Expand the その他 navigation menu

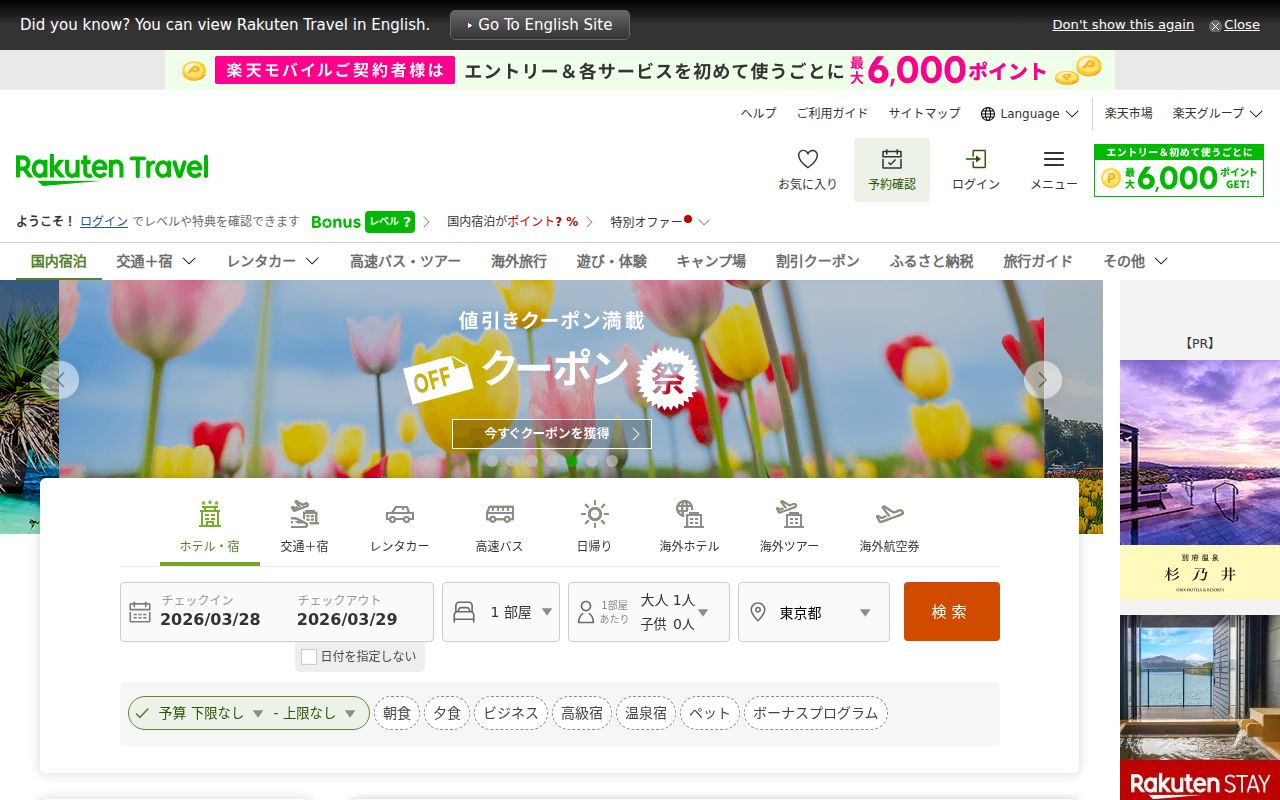[x=1135, y=261]
